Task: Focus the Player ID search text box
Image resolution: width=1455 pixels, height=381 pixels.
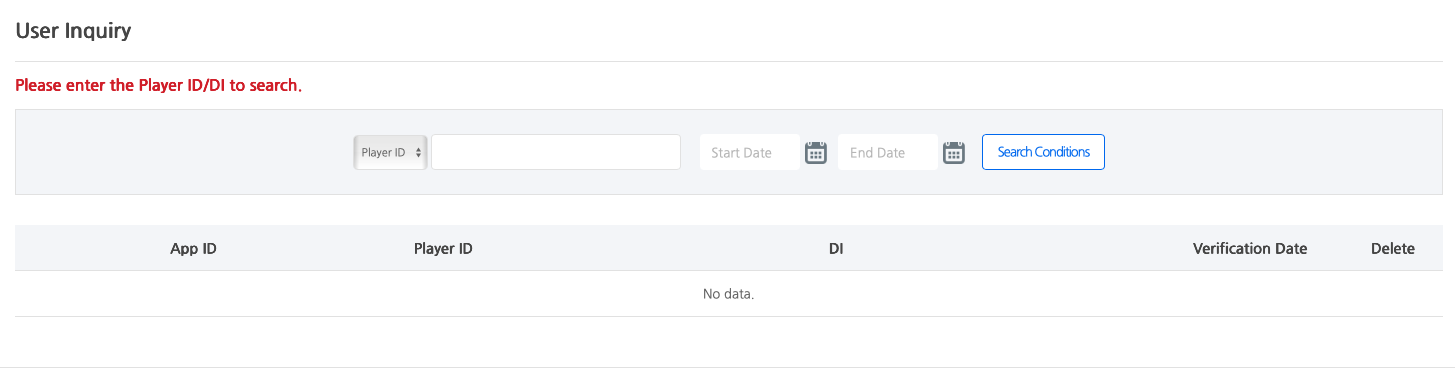Action: (x=556, y=152)
